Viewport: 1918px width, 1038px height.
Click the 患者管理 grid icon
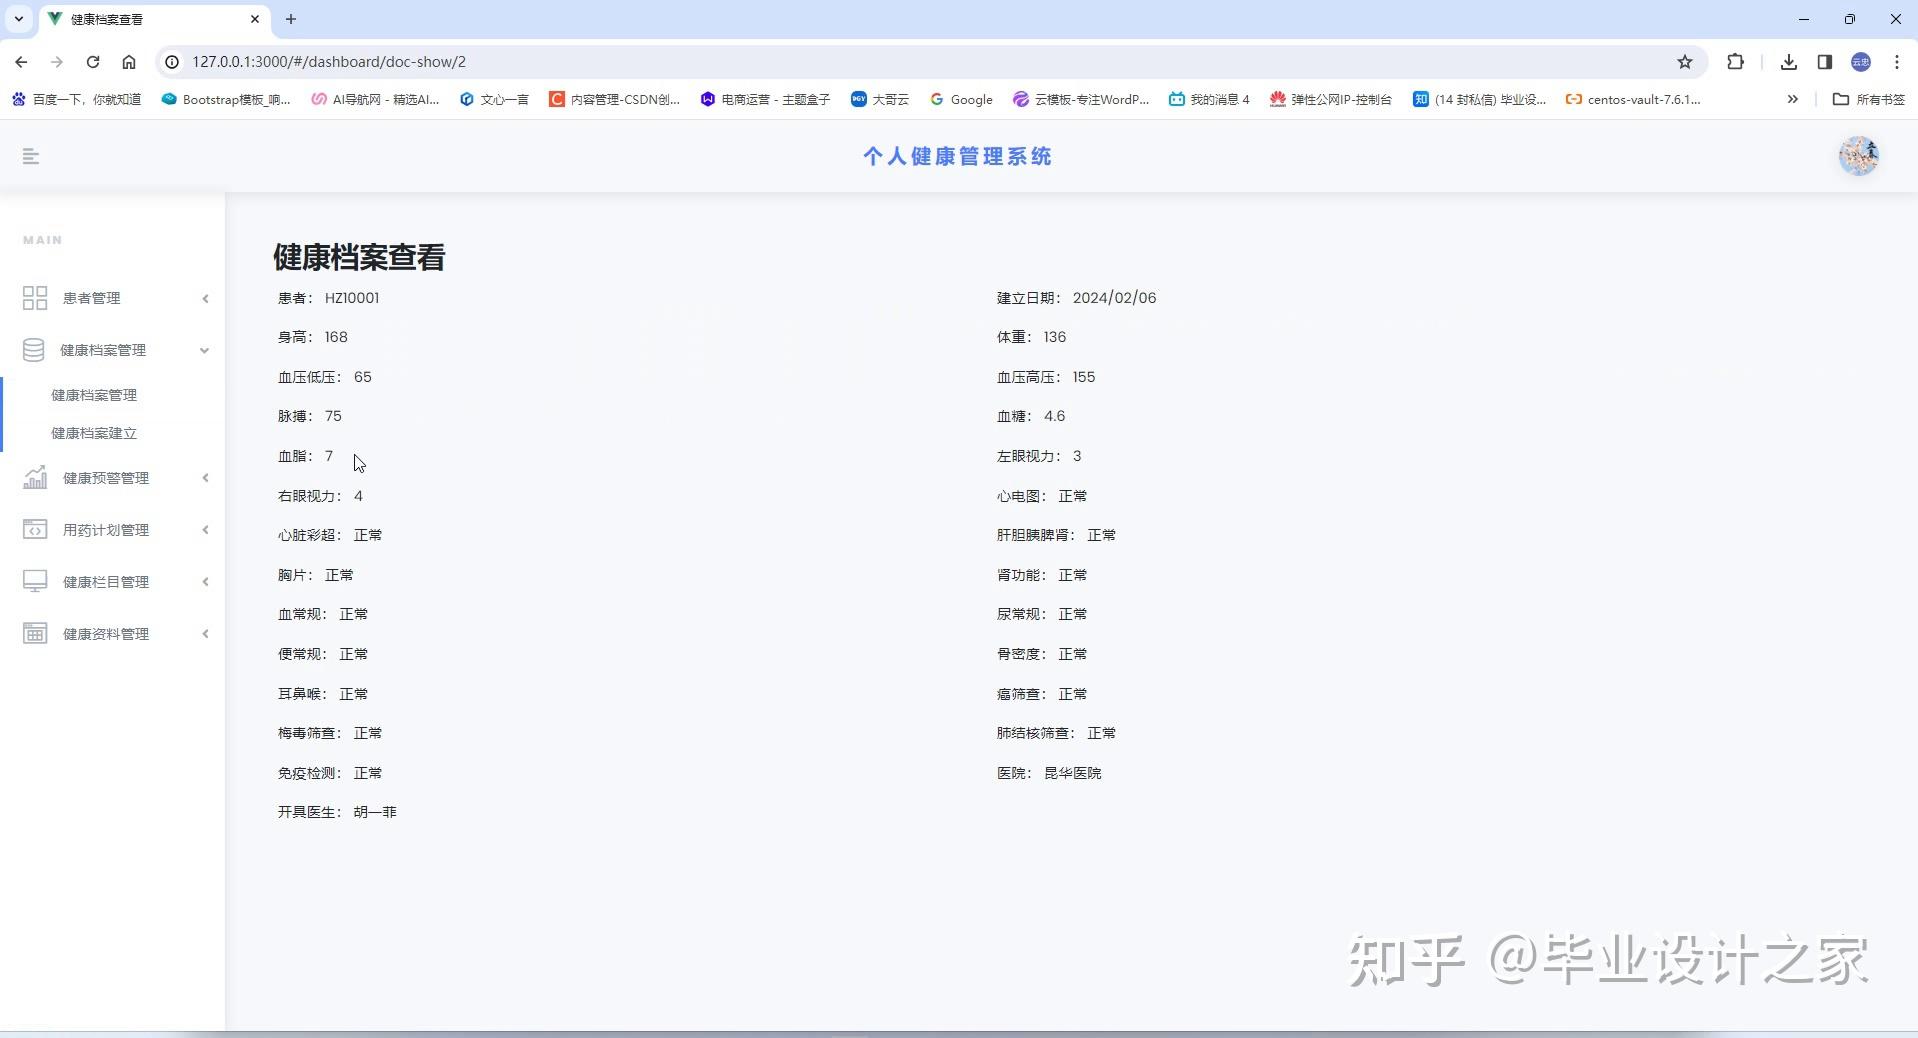tap(35, 298)
